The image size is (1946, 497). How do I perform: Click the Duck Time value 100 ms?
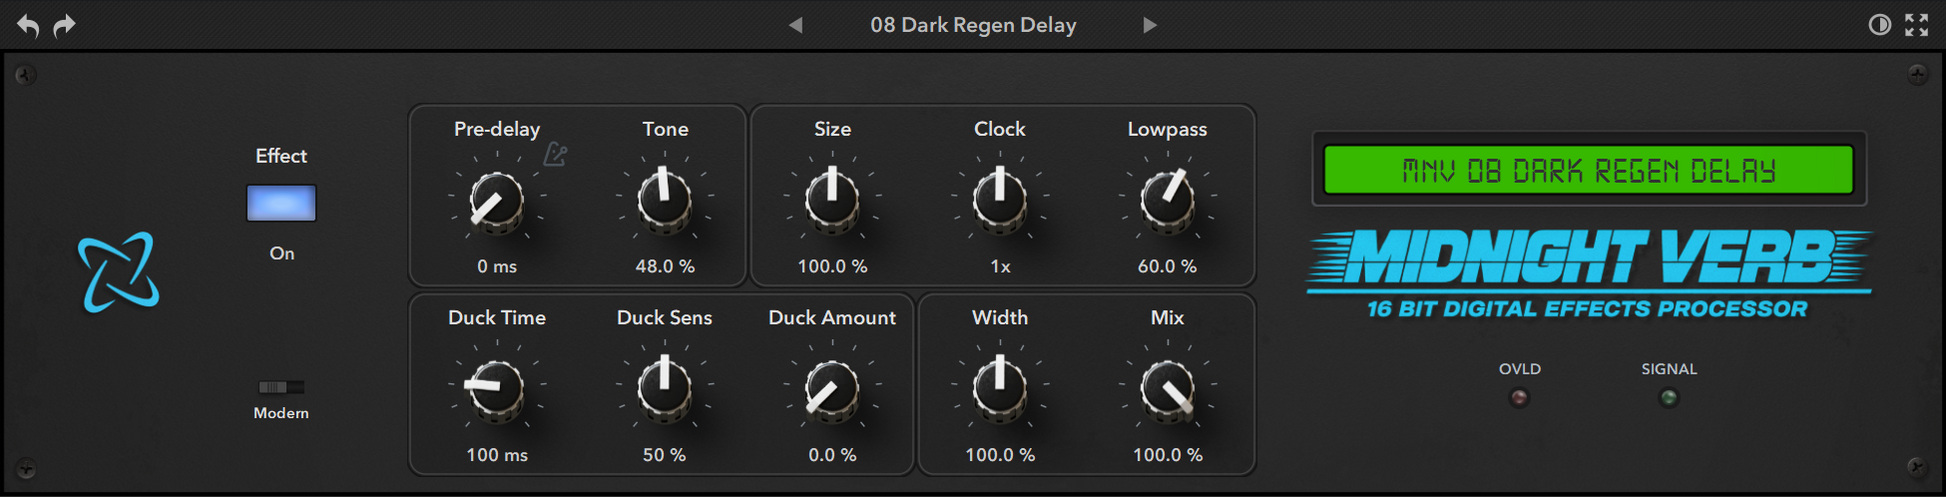(x=497, y=454)
